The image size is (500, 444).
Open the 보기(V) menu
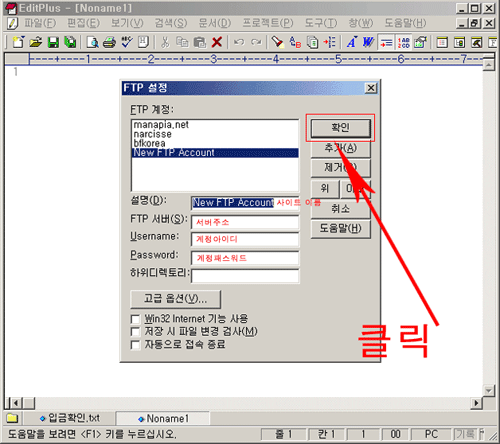(127, 23)
